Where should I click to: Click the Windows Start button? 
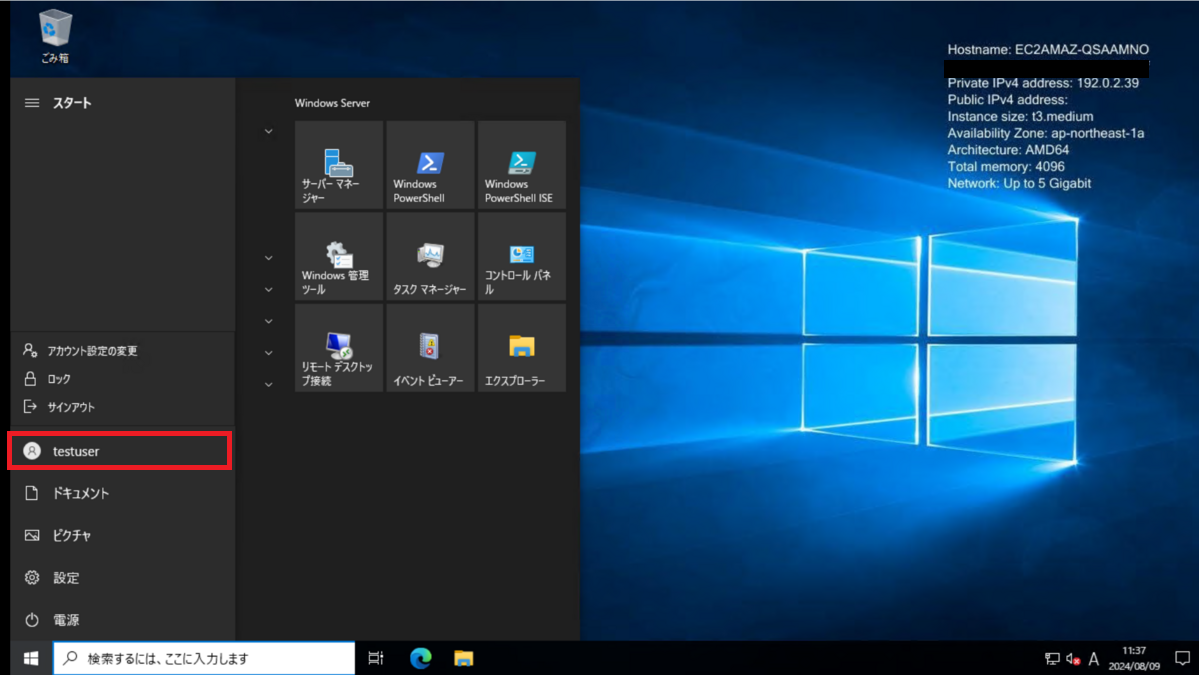click(31, 658)
